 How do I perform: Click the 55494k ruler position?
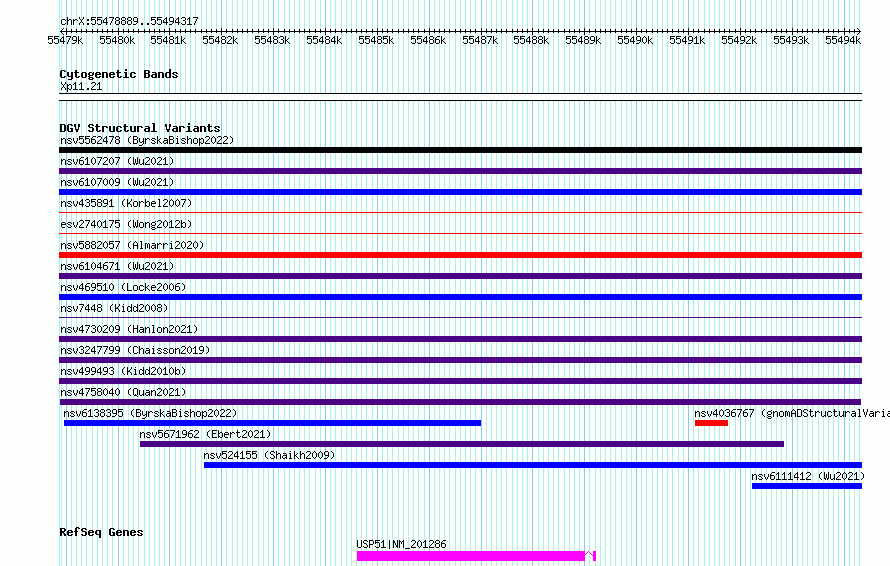tap(843, 40)
